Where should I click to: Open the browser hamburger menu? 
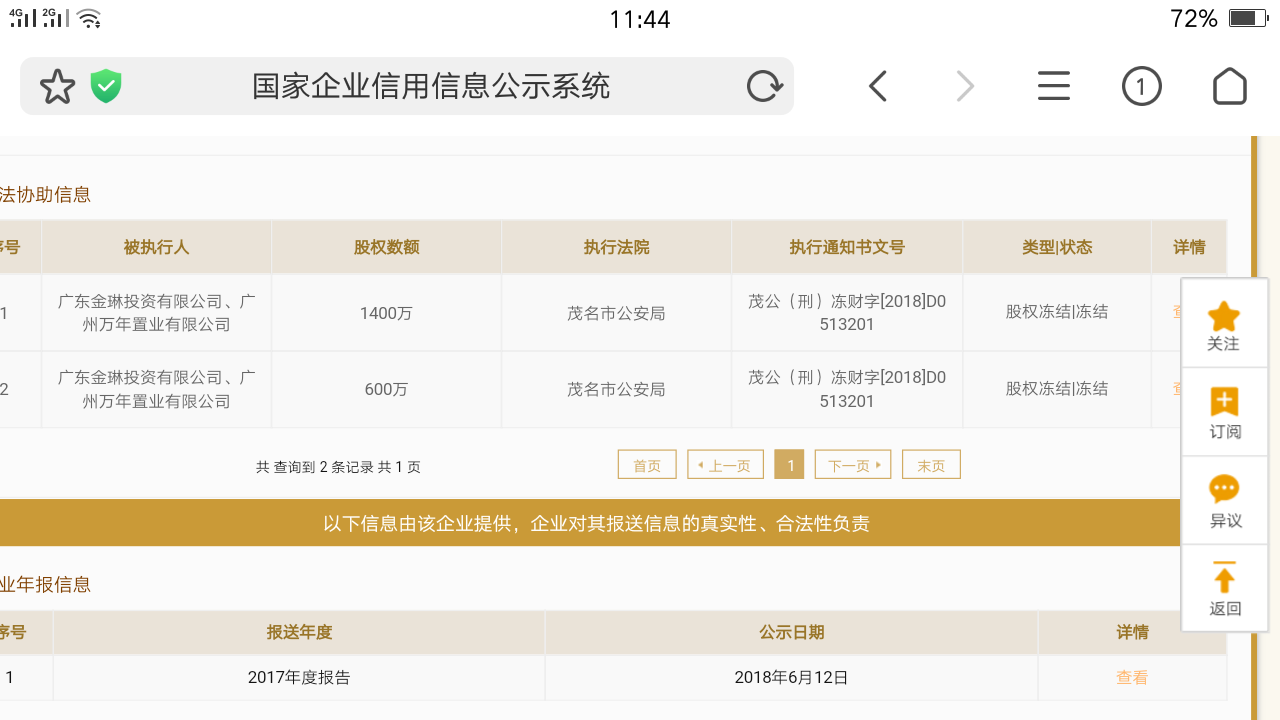(1053, 87)
